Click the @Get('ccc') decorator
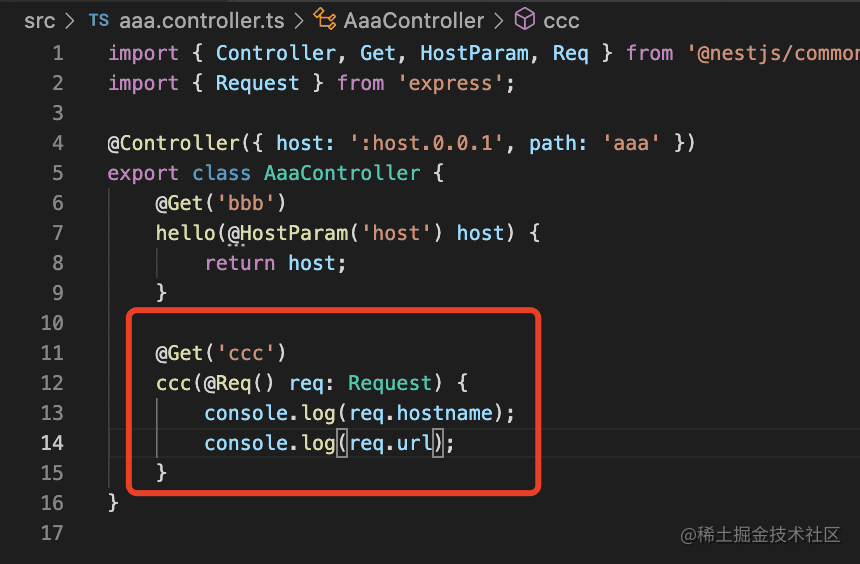Viewport: 860px width, 564px height. [220, 353]
